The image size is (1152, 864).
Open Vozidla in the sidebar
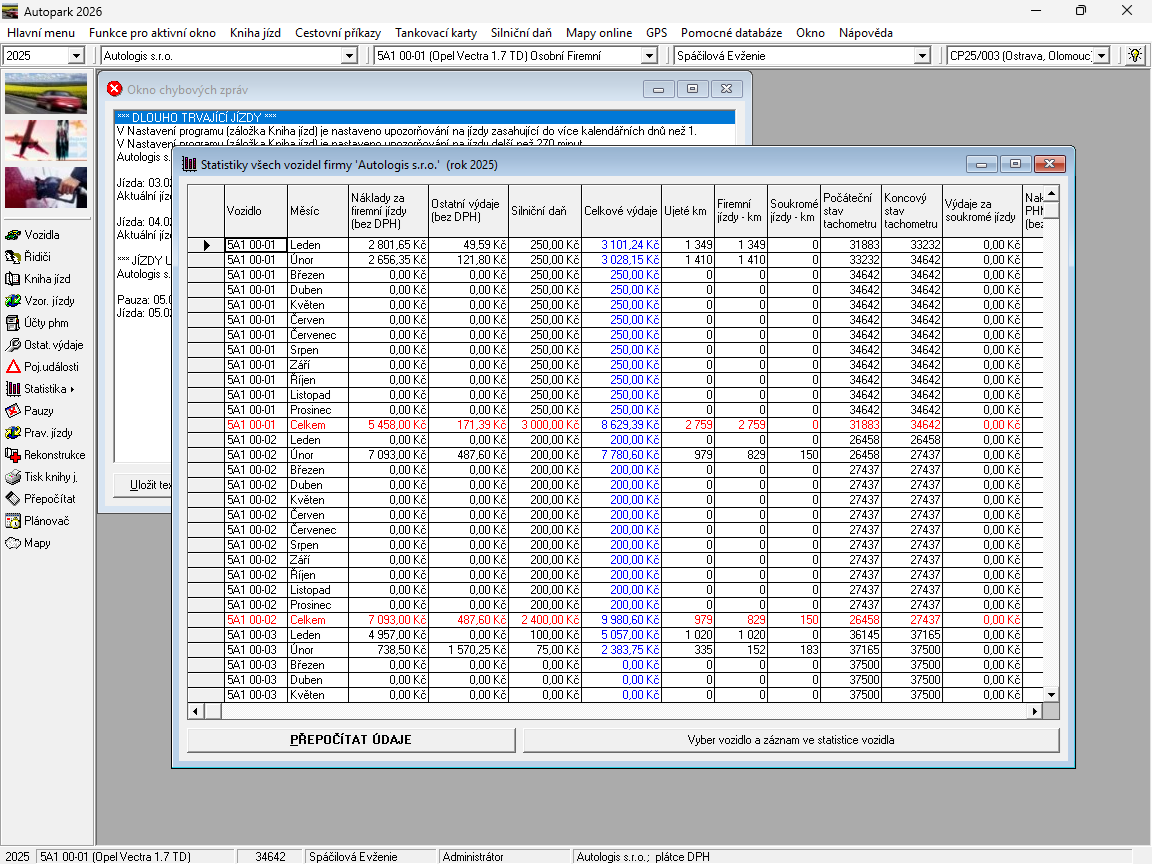41,235
